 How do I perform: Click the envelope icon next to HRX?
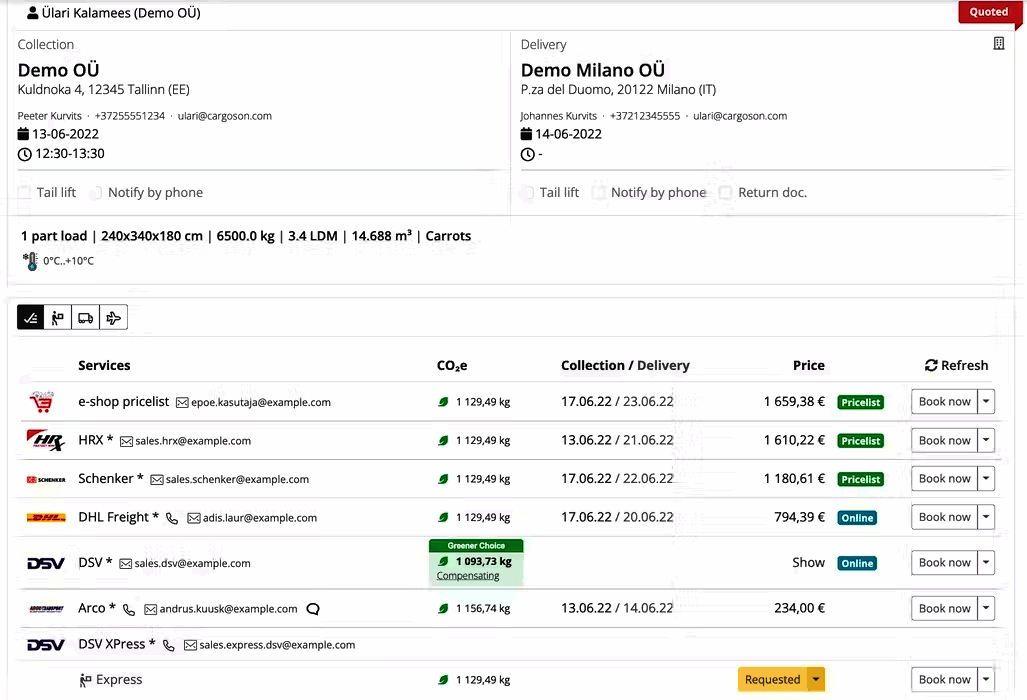pos(126,441)
